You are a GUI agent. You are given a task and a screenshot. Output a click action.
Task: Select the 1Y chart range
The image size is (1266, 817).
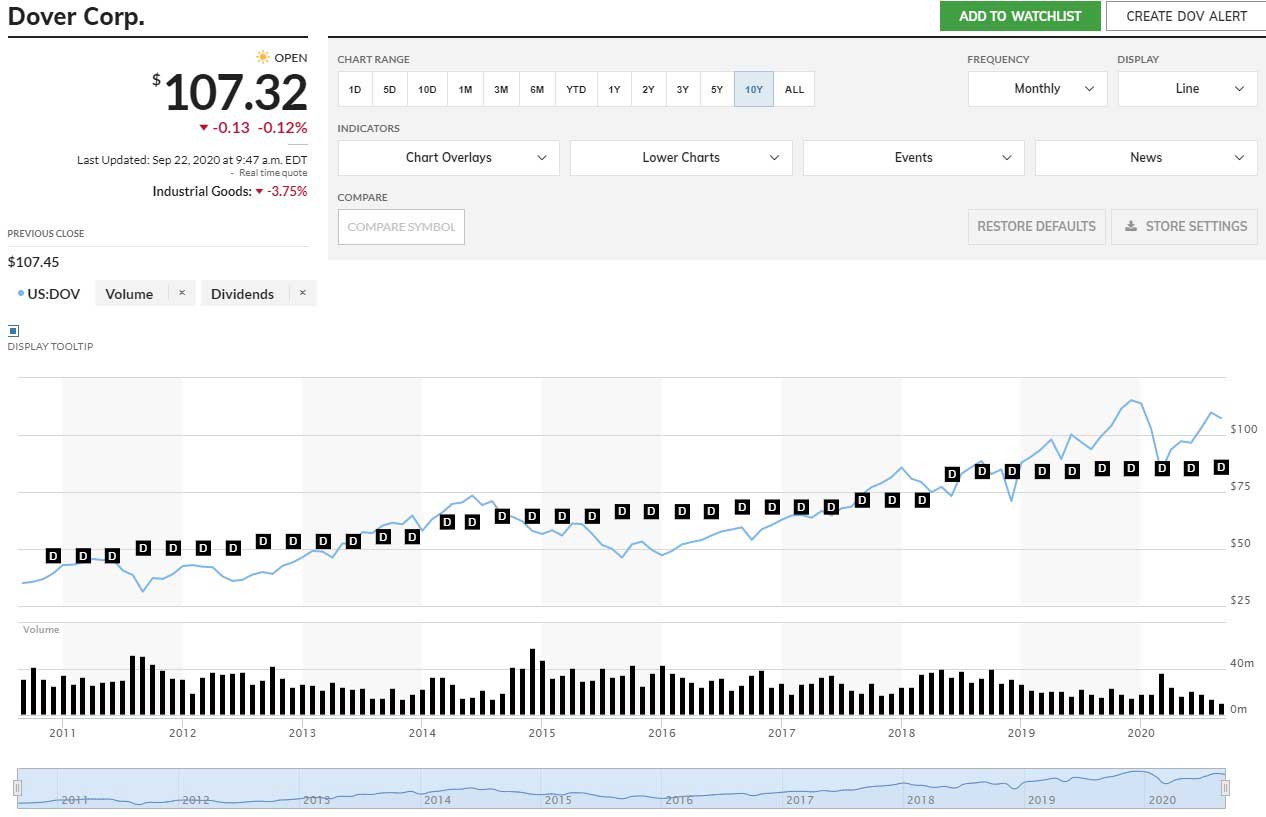point(614,89)
